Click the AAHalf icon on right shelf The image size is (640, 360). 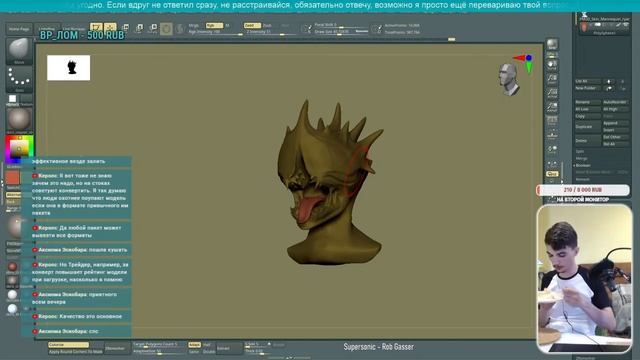(552, 107)
